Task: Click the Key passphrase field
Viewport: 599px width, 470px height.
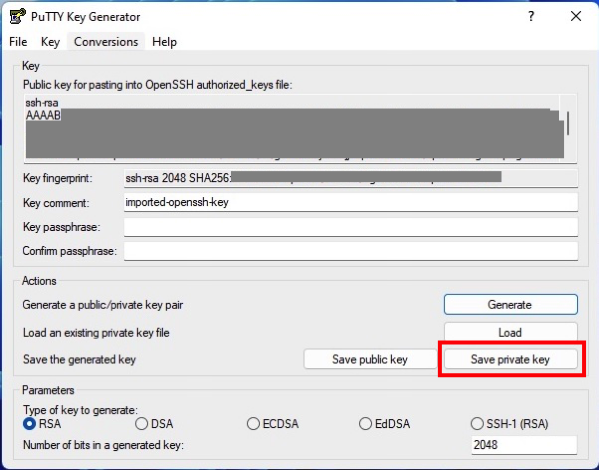Action: 351,227
